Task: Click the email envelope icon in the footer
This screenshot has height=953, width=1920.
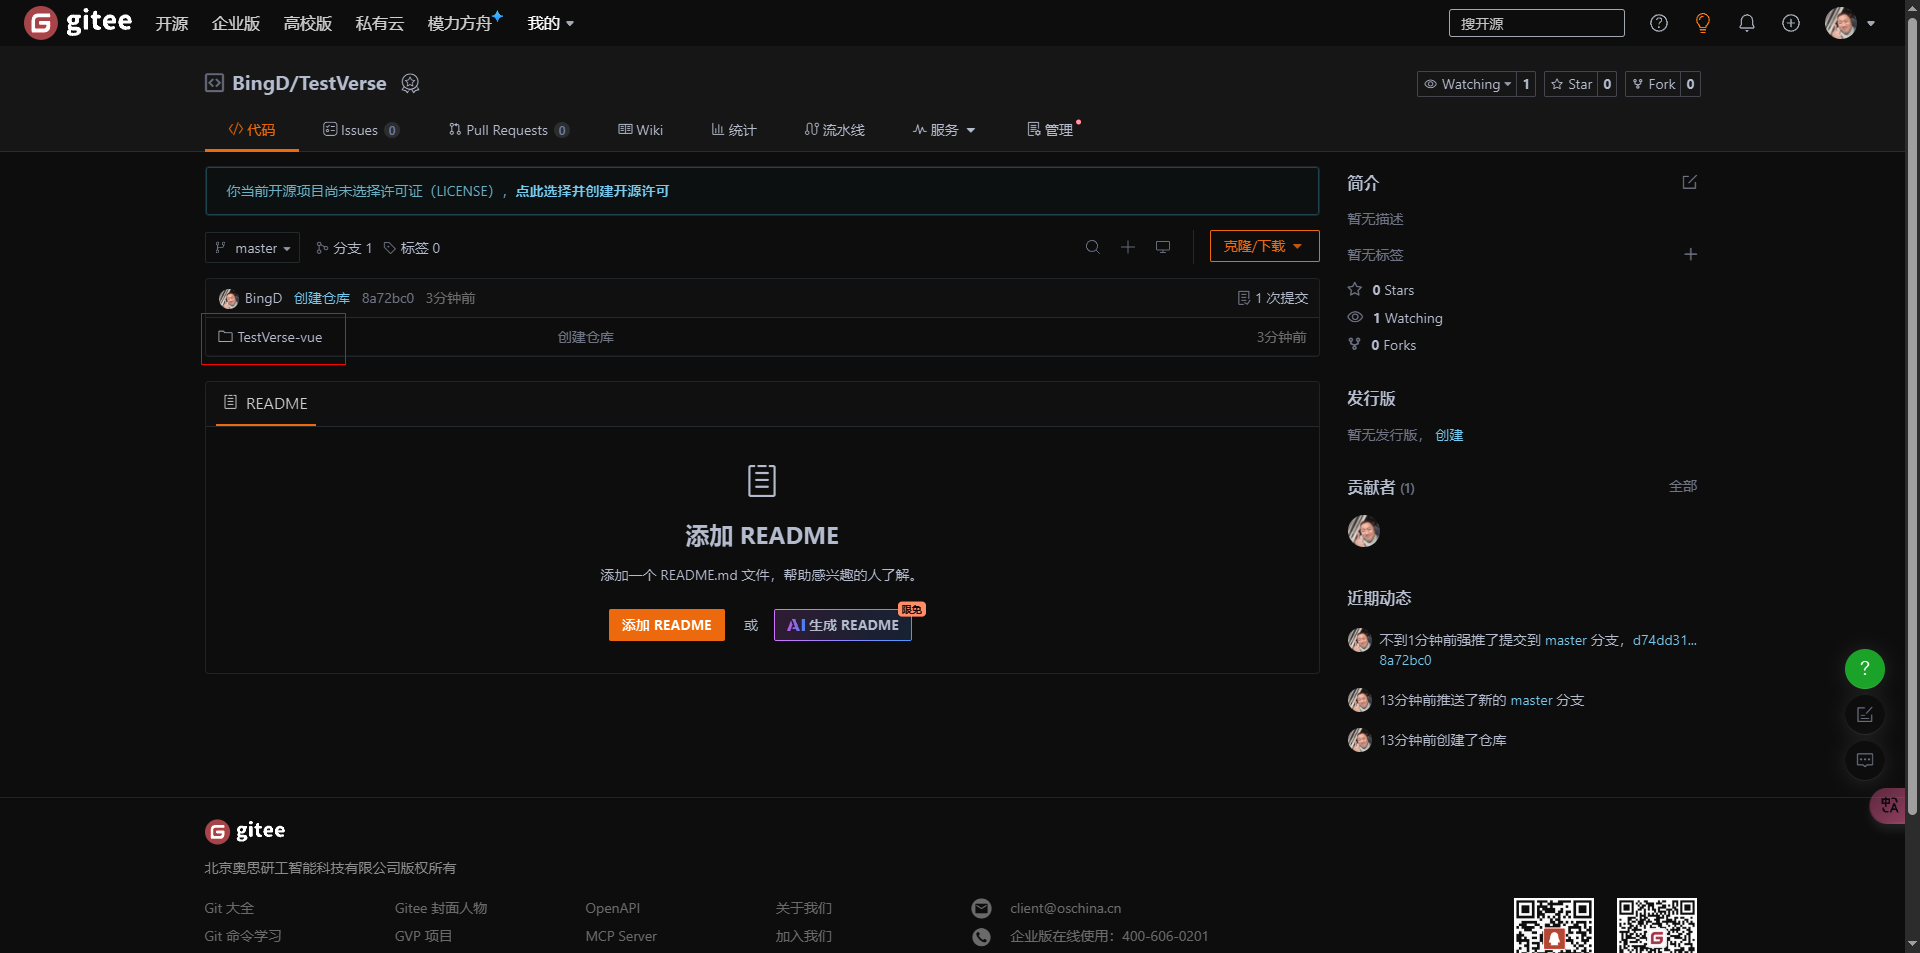Action: pyautogui.click(x=982, y=908)
